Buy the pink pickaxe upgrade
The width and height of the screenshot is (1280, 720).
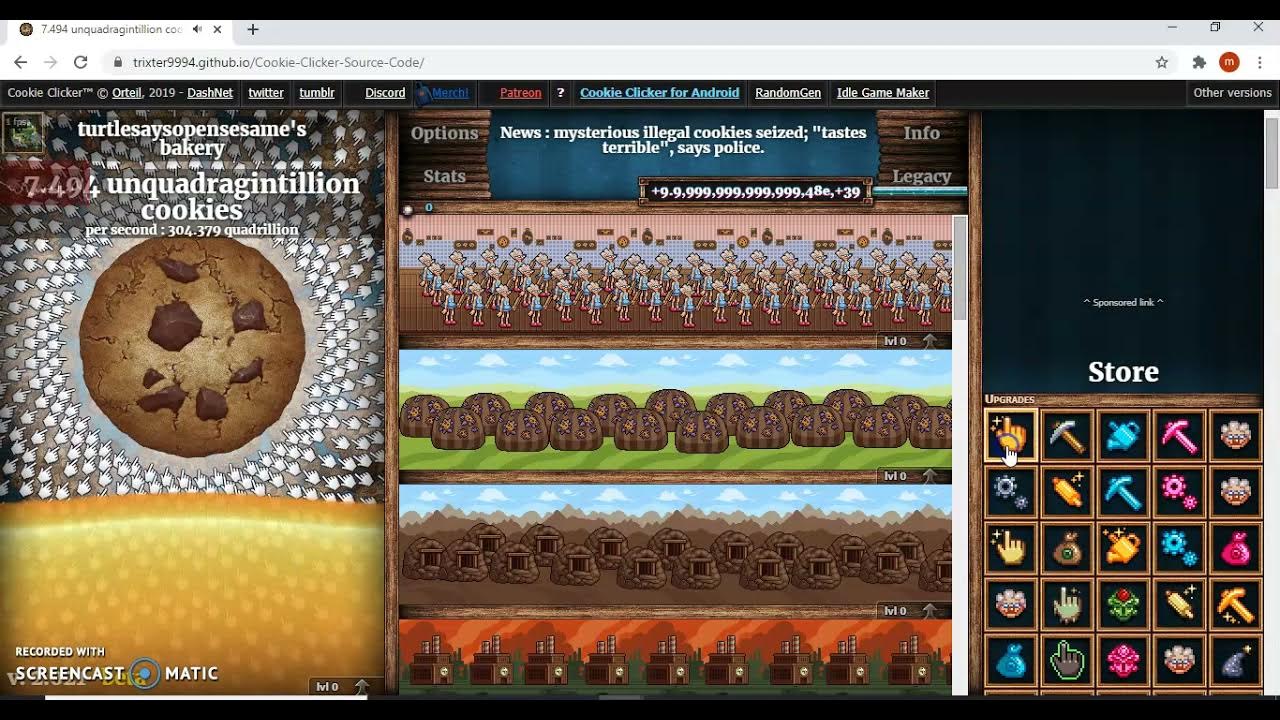[x=1179, y=436]
